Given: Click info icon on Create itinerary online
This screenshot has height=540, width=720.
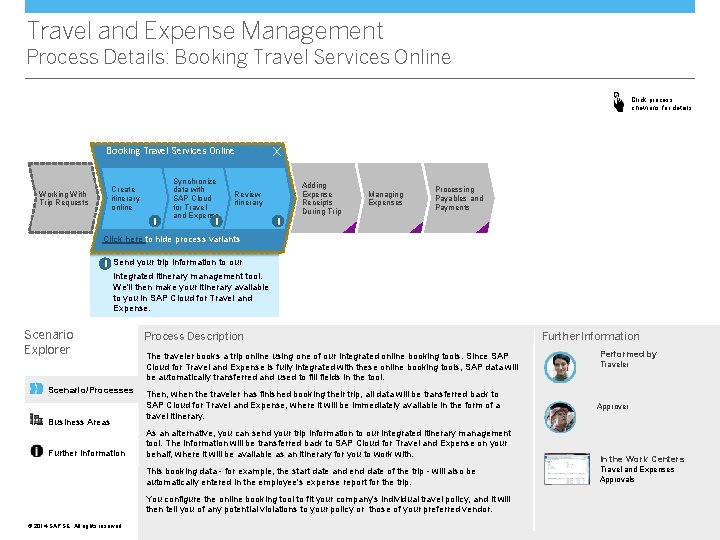Looking at the screenshot, I should (155, 221).
